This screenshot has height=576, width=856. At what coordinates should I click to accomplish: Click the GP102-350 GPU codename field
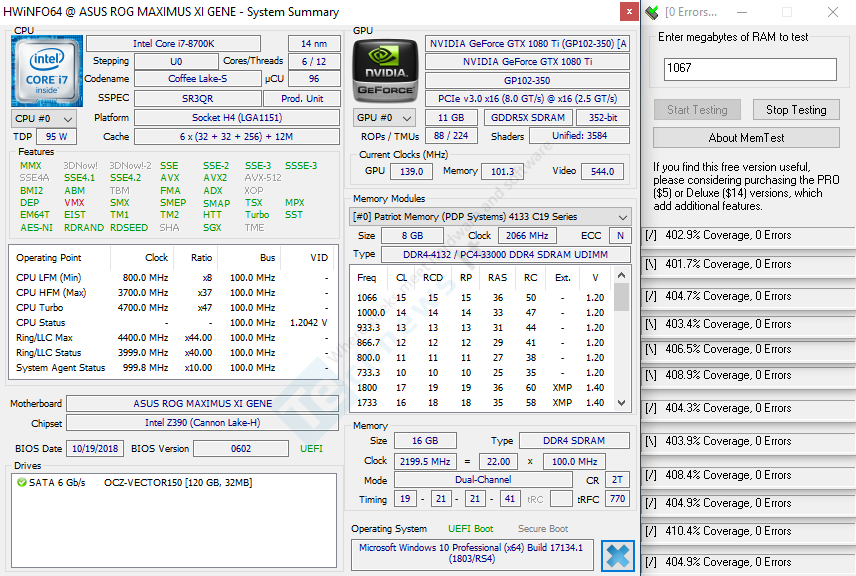tap(527, 81)
